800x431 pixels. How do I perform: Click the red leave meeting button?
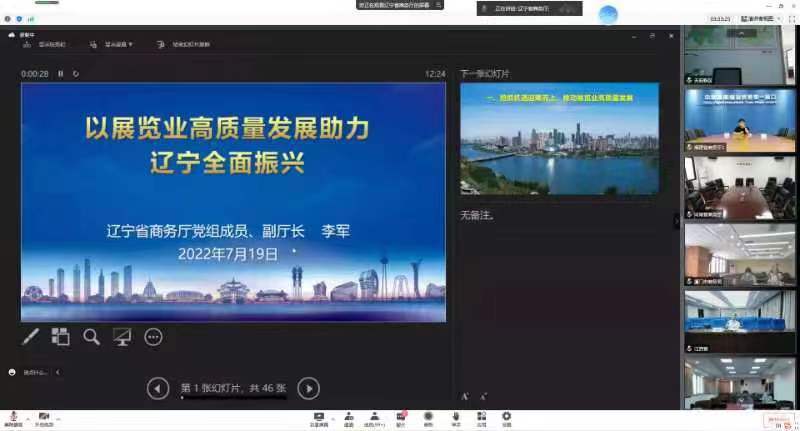pos(779,421)
